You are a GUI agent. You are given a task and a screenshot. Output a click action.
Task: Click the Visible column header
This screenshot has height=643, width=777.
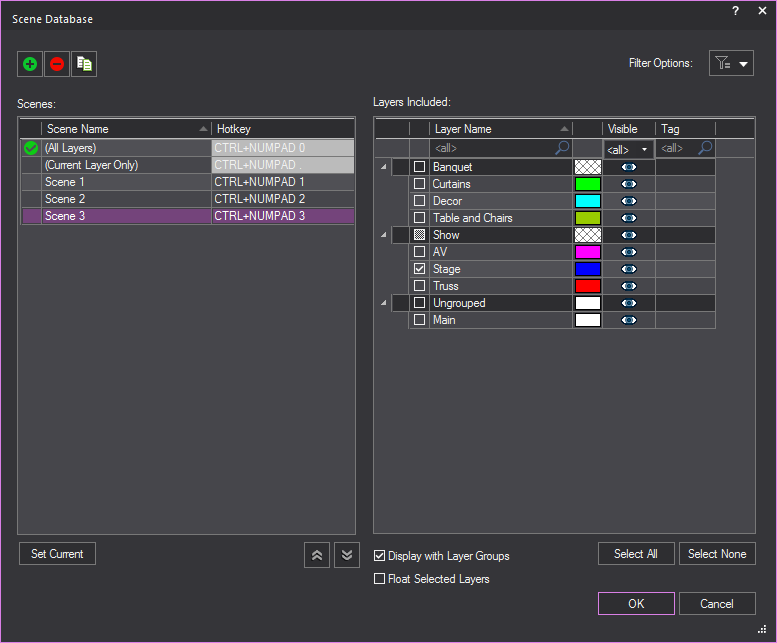click(629, 129)
